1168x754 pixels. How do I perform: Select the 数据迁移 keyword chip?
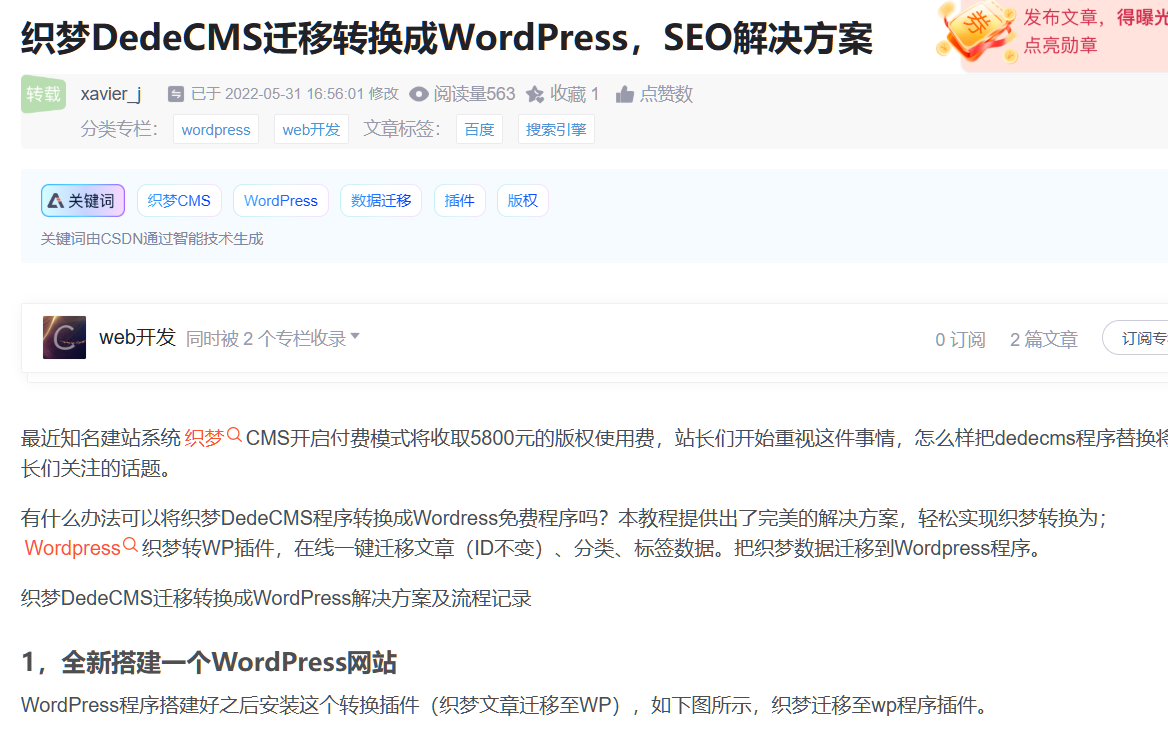click(381, 200)
